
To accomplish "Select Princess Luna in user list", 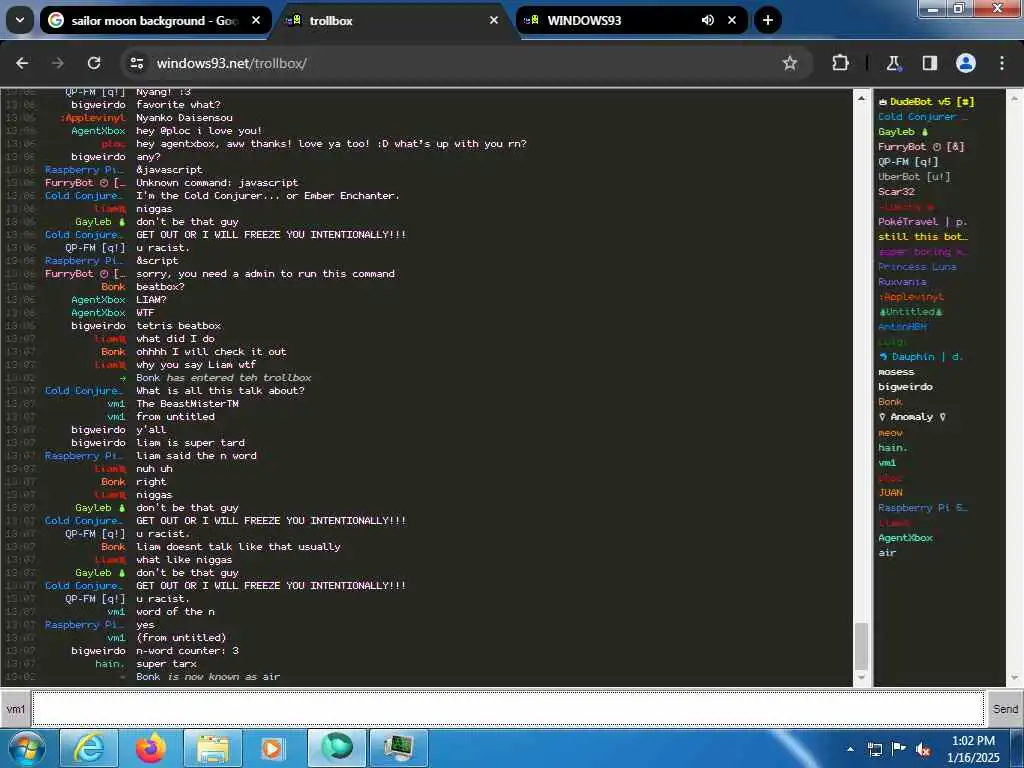I will 917,267.
